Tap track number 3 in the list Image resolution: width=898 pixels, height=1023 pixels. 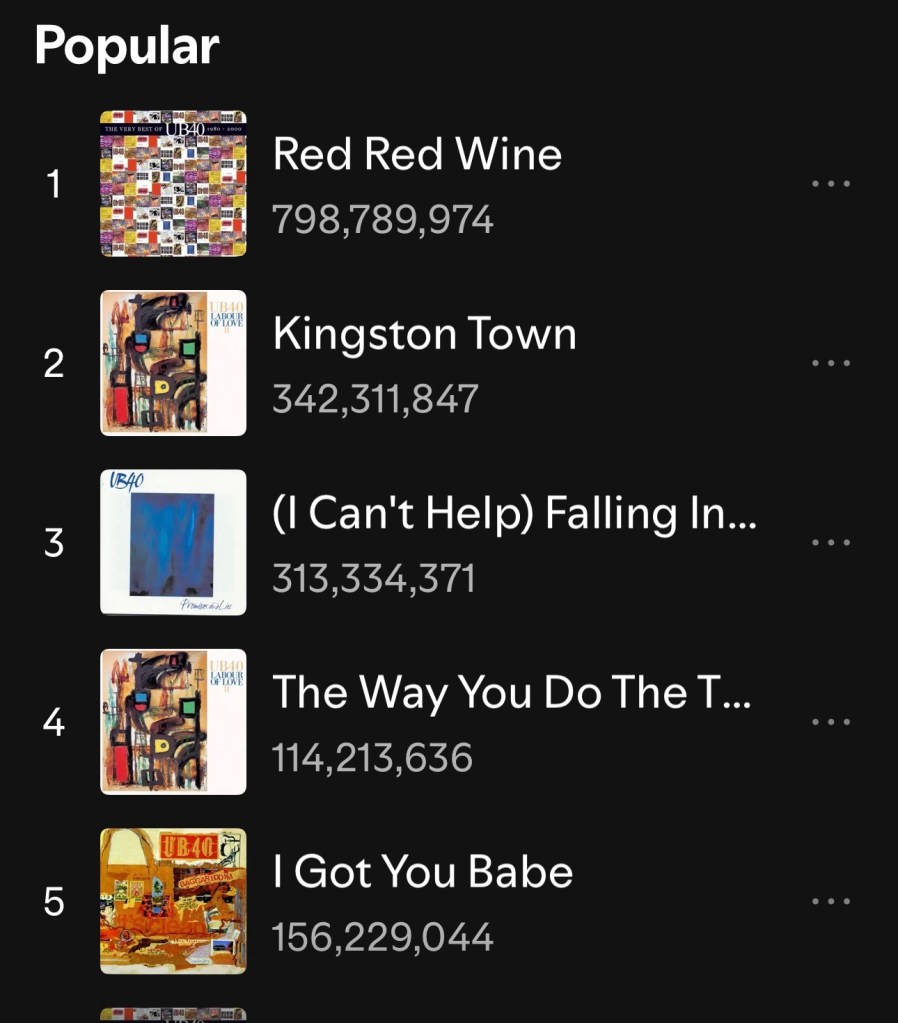pyautogui.click(x=54, y=543)
